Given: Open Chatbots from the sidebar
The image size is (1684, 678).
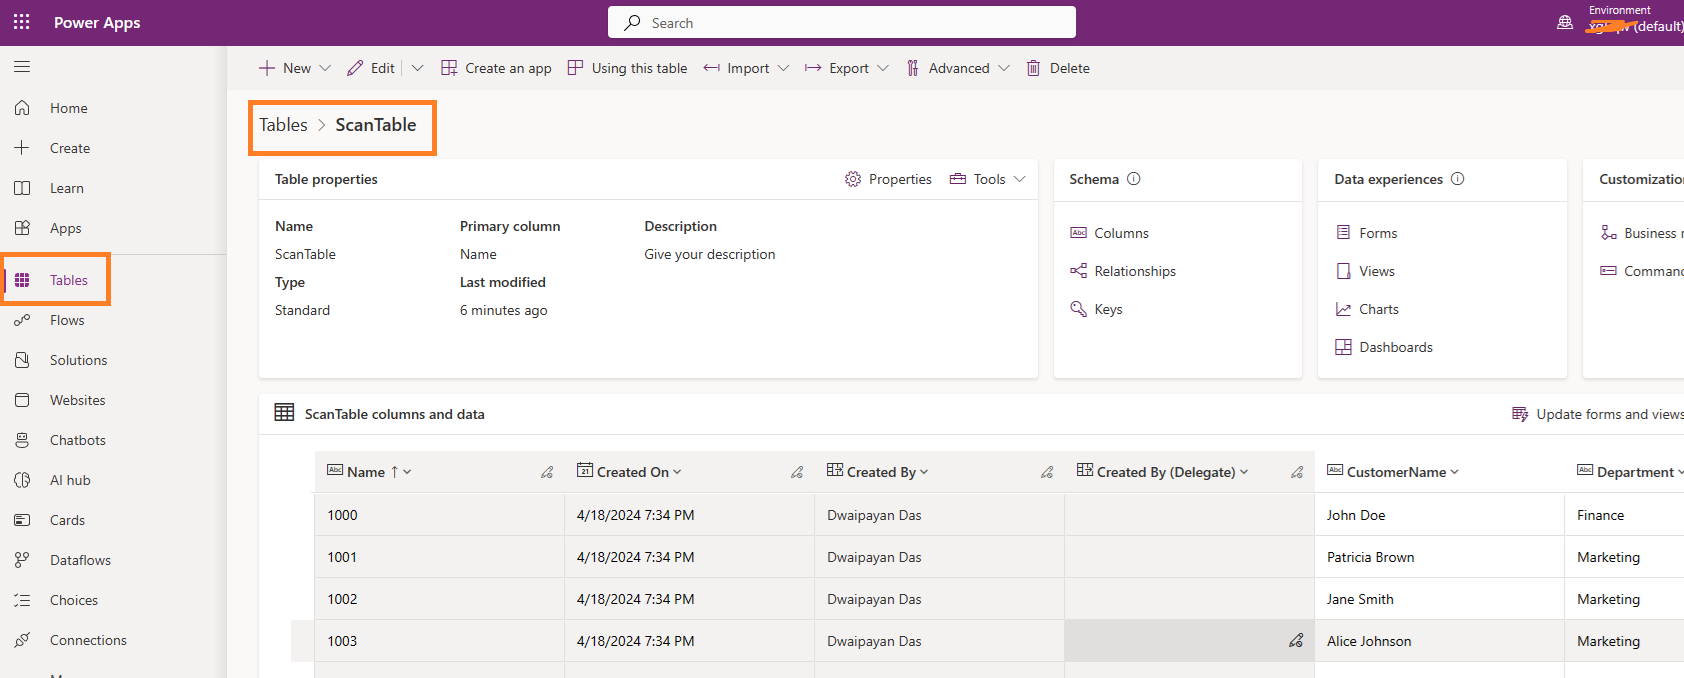Looking at the screenshot, I should point(77,440).
